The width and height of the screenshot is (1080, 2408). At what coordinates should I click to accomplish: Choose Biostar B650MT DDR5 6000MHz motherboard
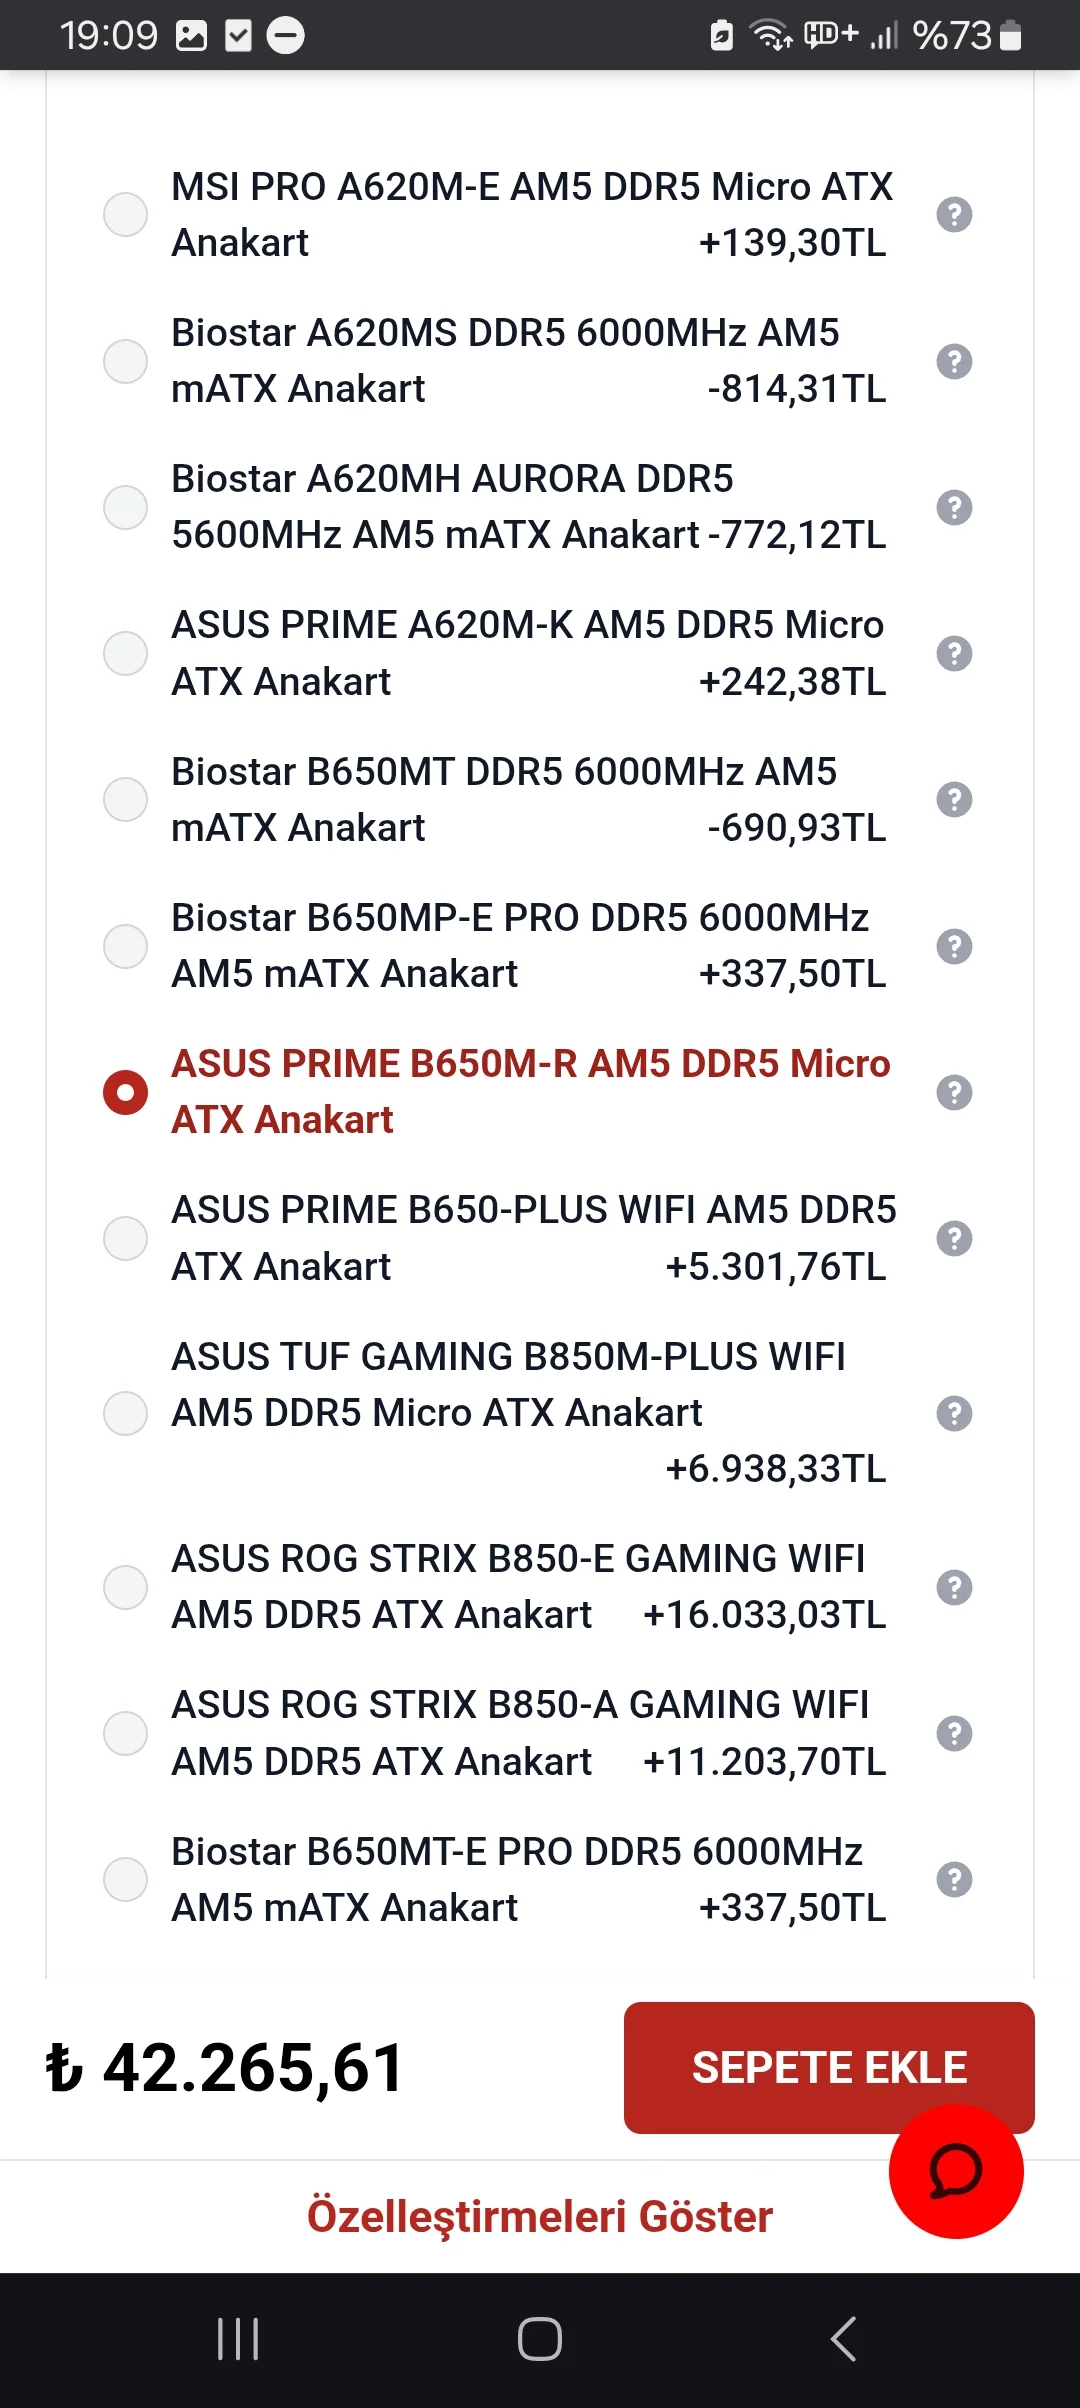[126, 799]
